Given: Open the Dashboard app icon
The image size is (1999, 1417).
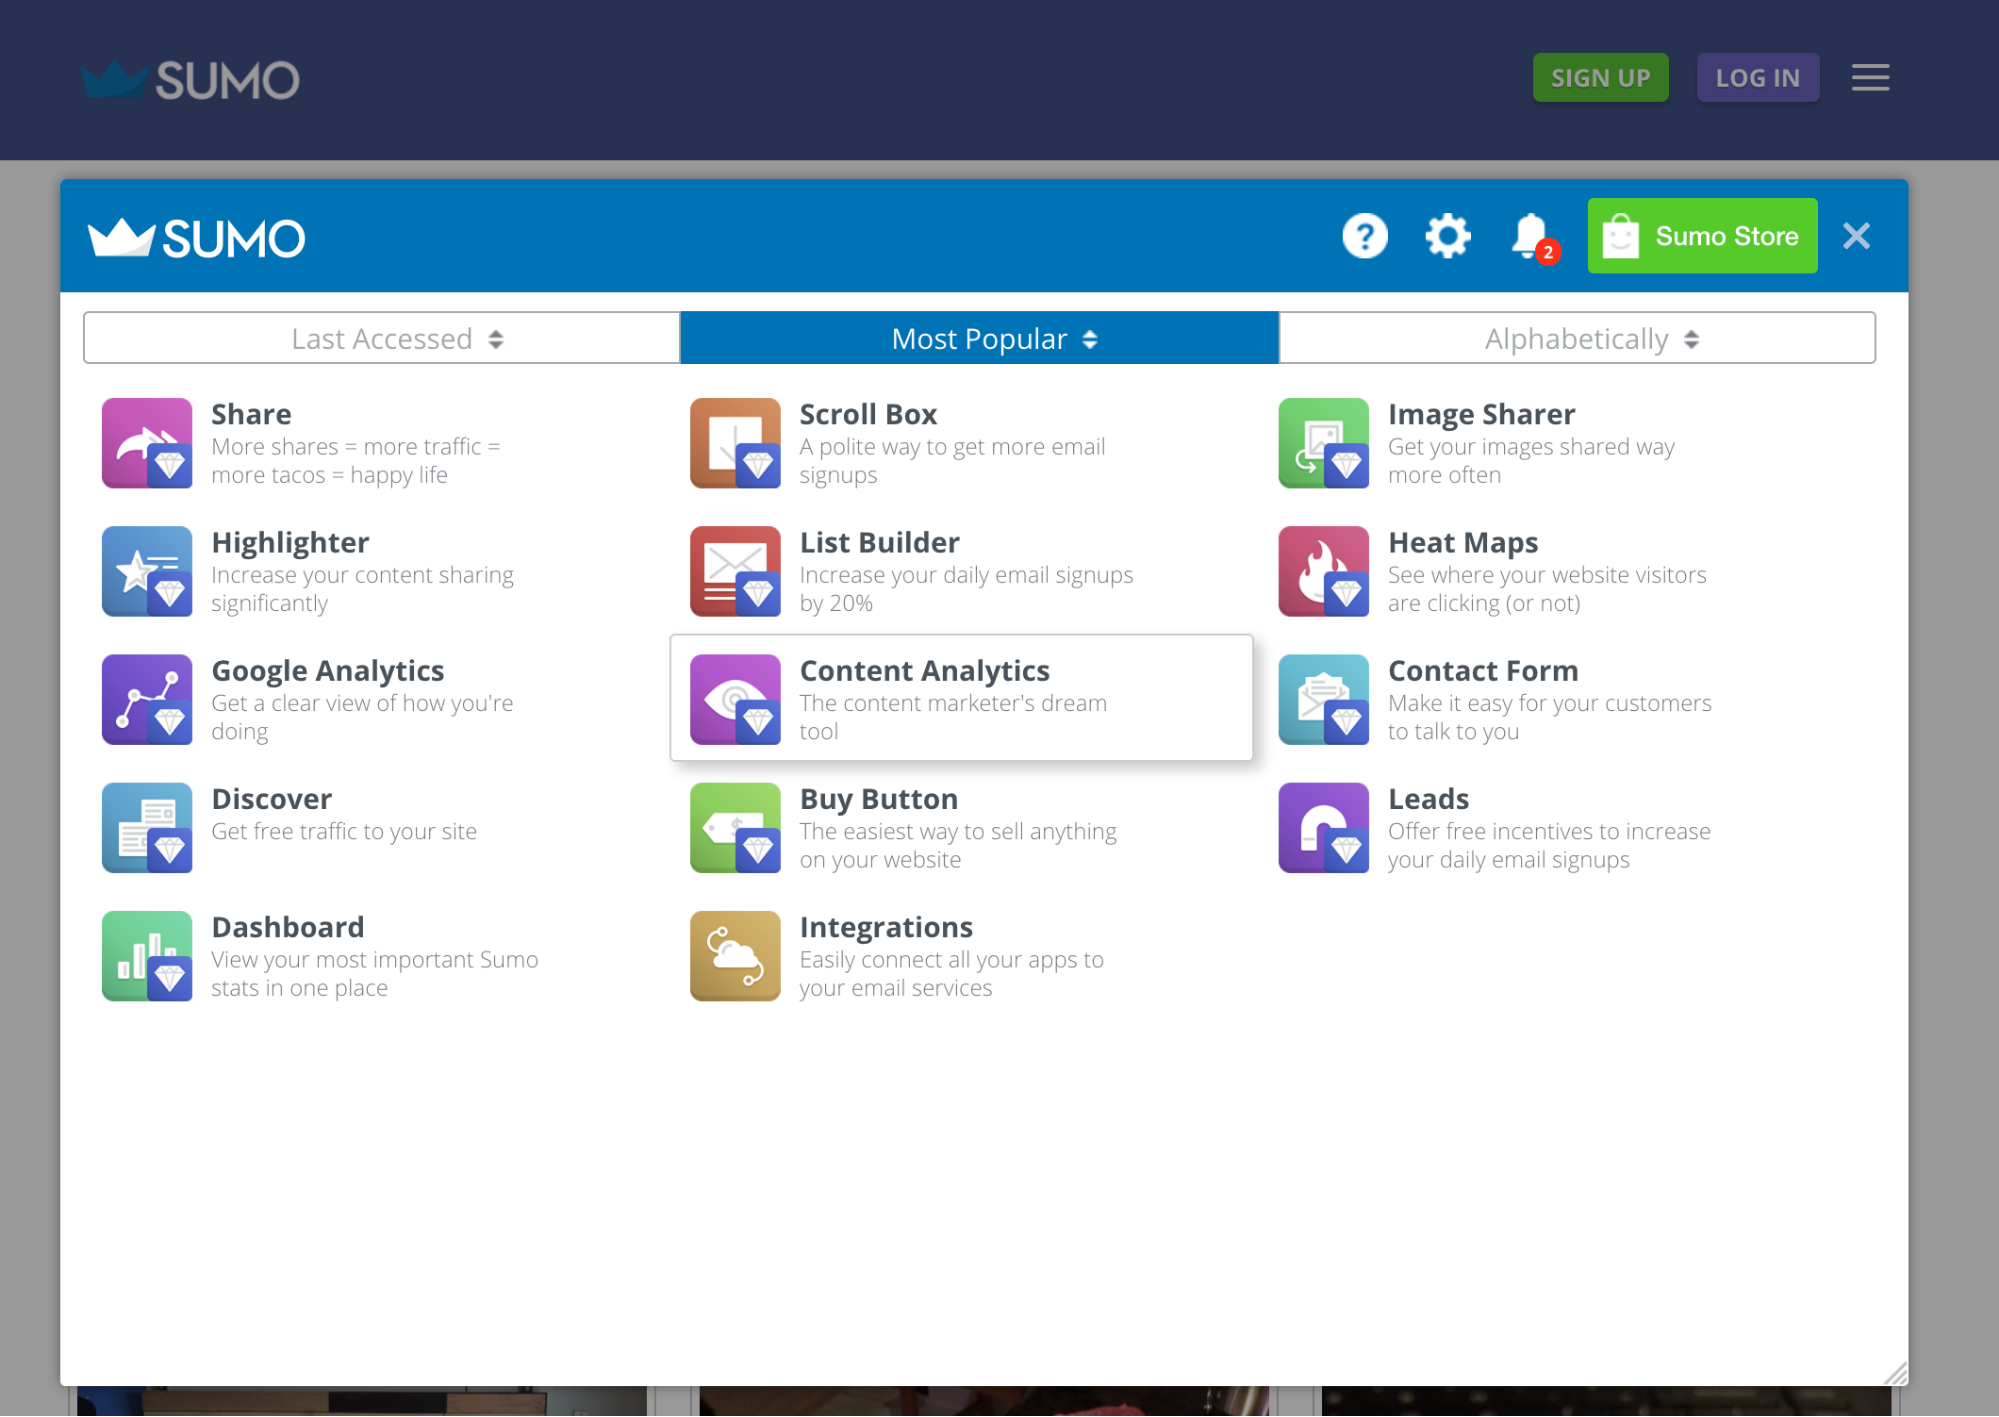Looking at the screenshot, I should pos(147,955).
